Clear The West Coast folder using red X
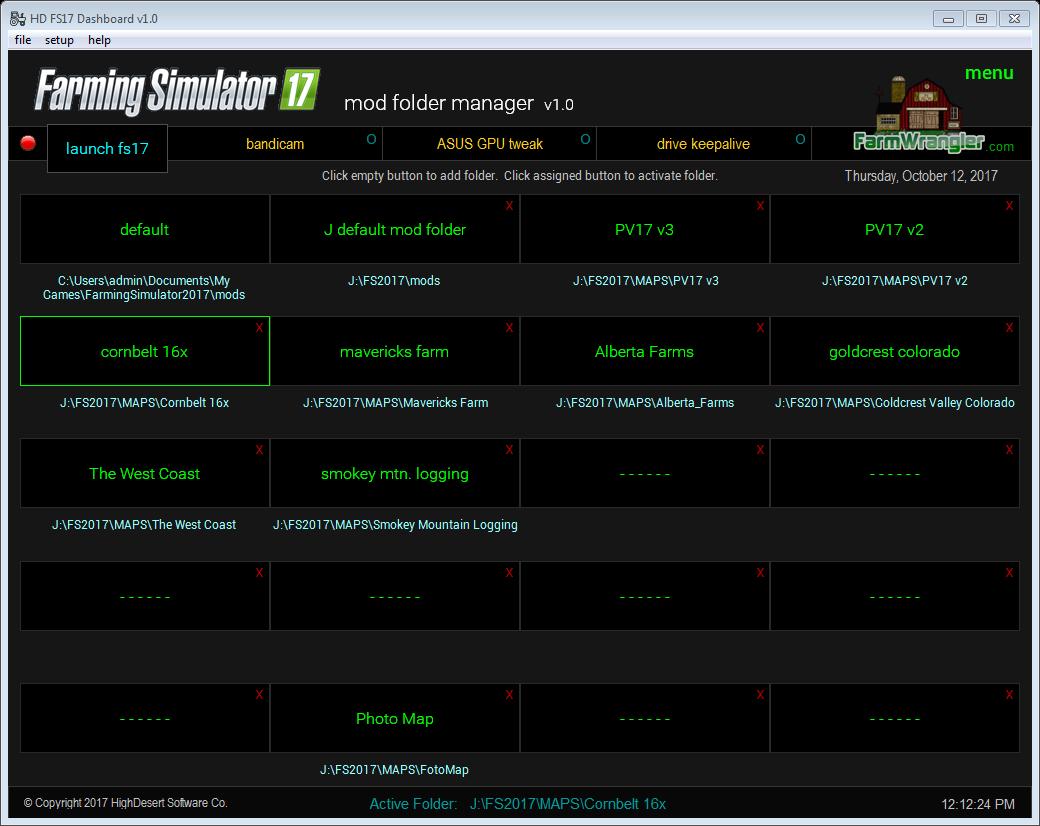 pyautogui.click(x=260, y=450)
